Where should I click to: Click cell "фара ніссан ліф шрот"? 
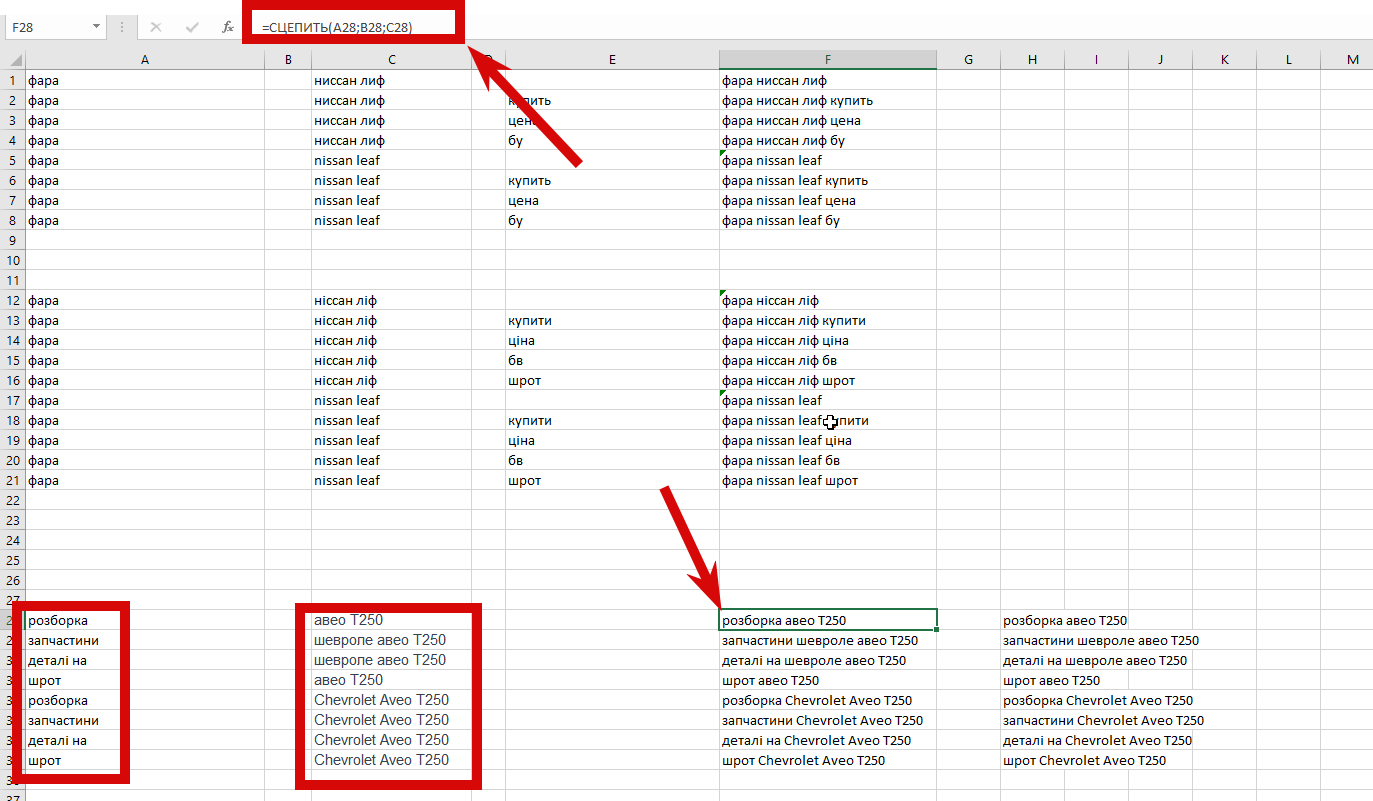(828, 380)
